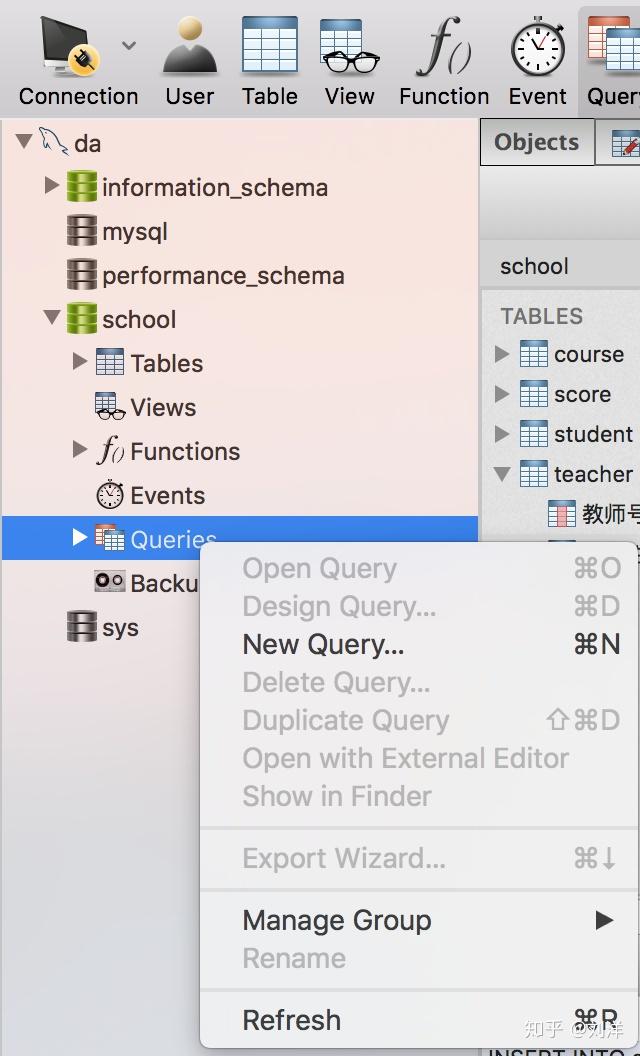Open the Event toolbar icon
Viewport: 640px width, 1056px height.
pos(537,48)
